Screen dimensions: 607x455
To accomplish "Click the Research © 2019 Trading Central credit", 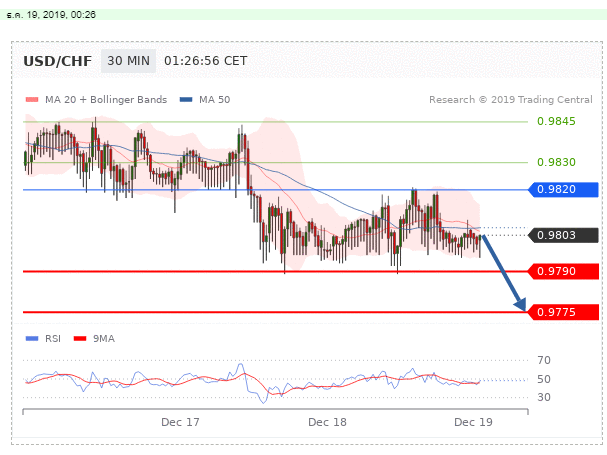I will [x=511, y=100].
